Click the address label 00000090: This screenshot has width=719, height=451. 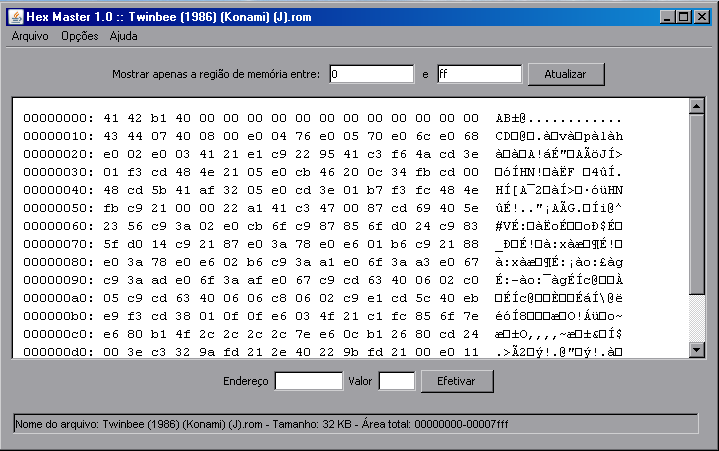click(x=58, y=280)
